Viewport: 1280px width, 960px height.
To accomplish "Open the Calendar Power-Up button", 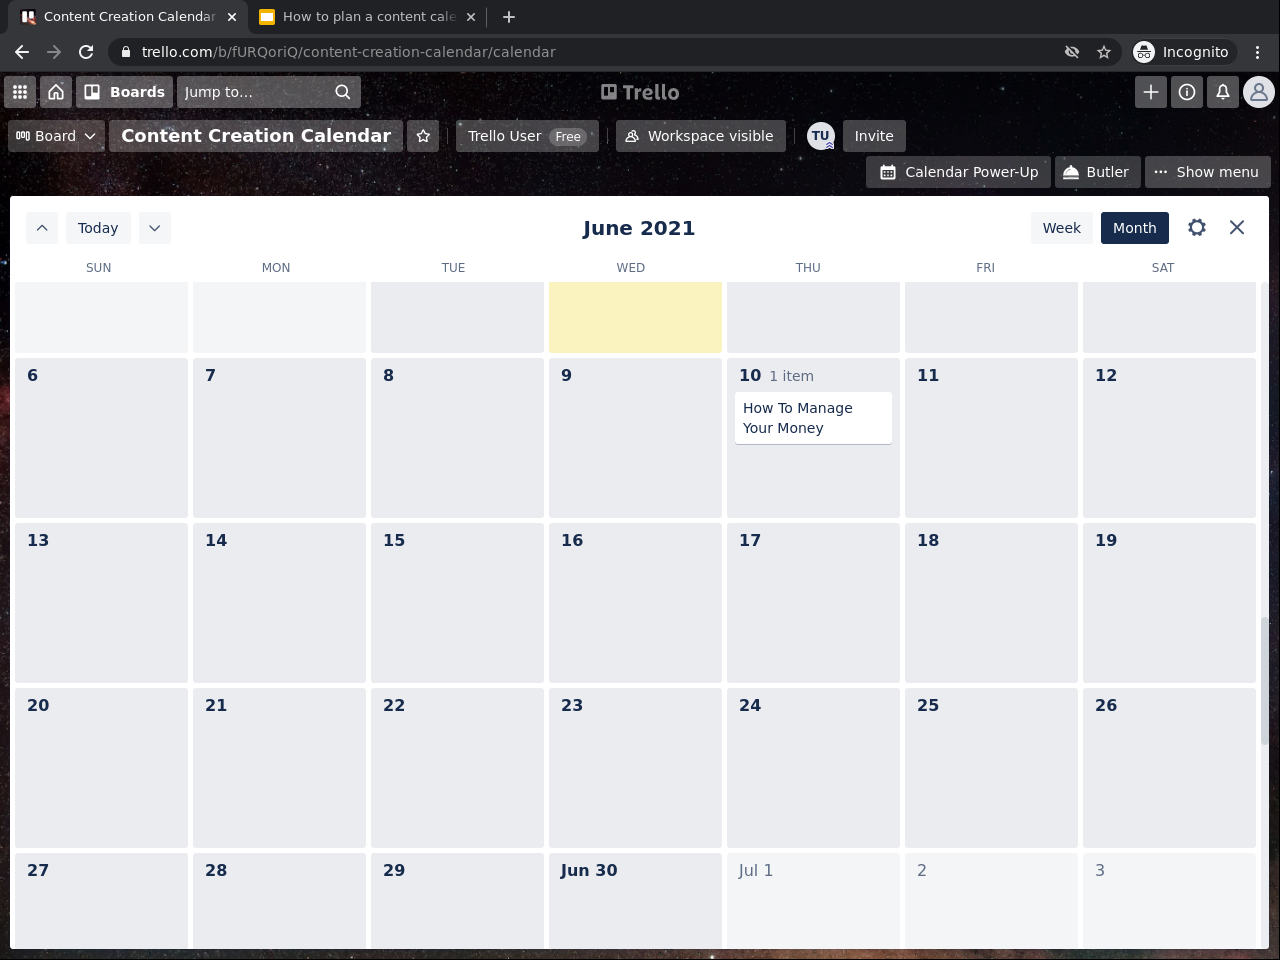I will click(x=959, y=172).
